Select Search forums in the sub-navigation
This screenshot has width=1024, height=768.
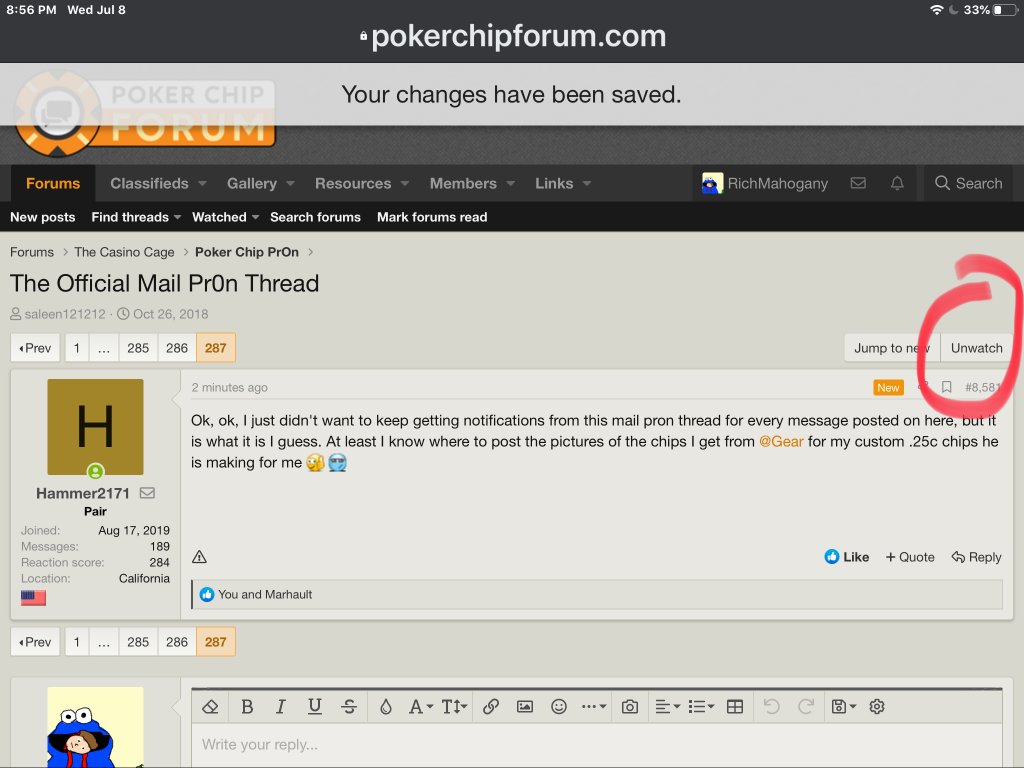point(315,217)
